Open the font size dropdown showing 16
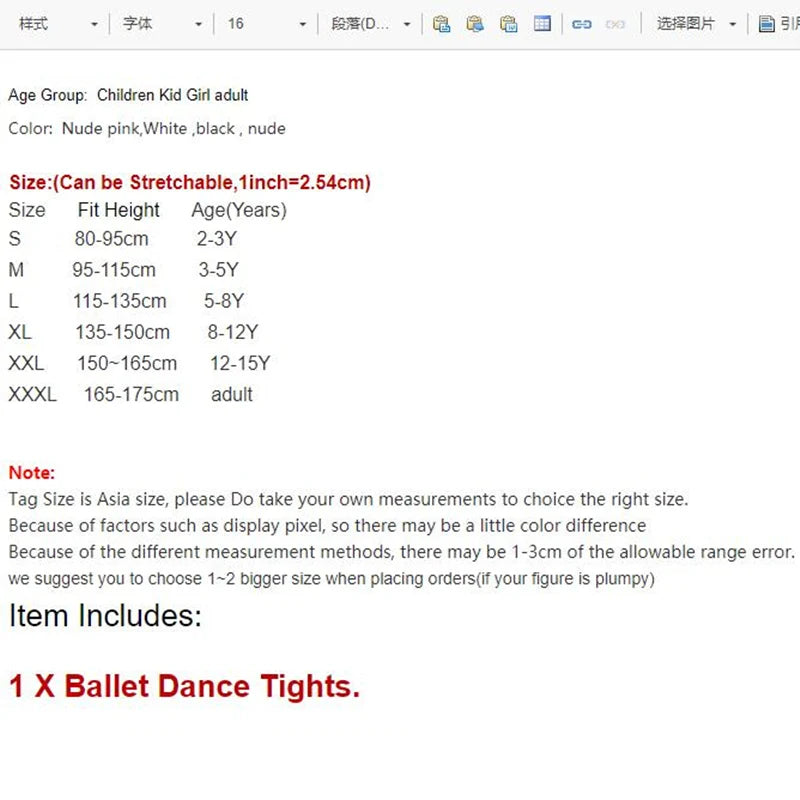 [266, 24]
